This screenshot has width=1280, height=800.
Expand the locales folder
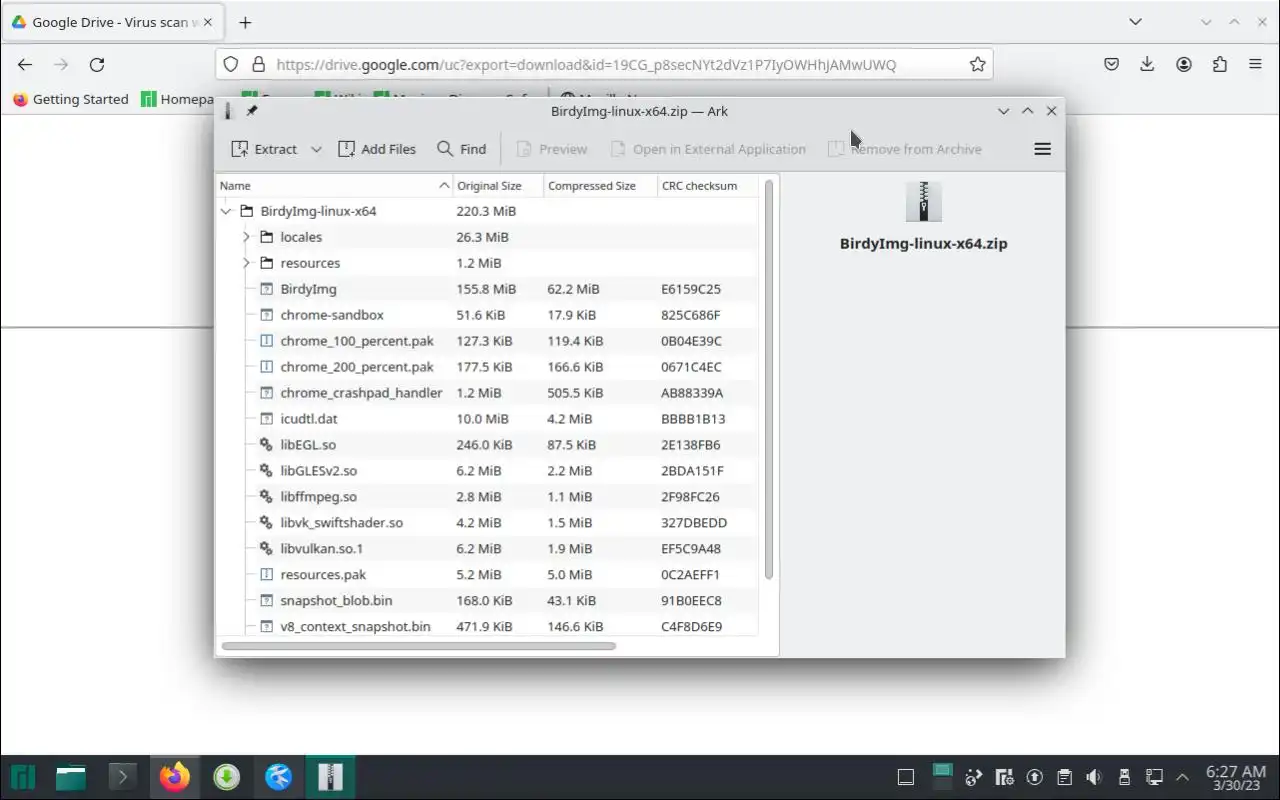[246, 237]
